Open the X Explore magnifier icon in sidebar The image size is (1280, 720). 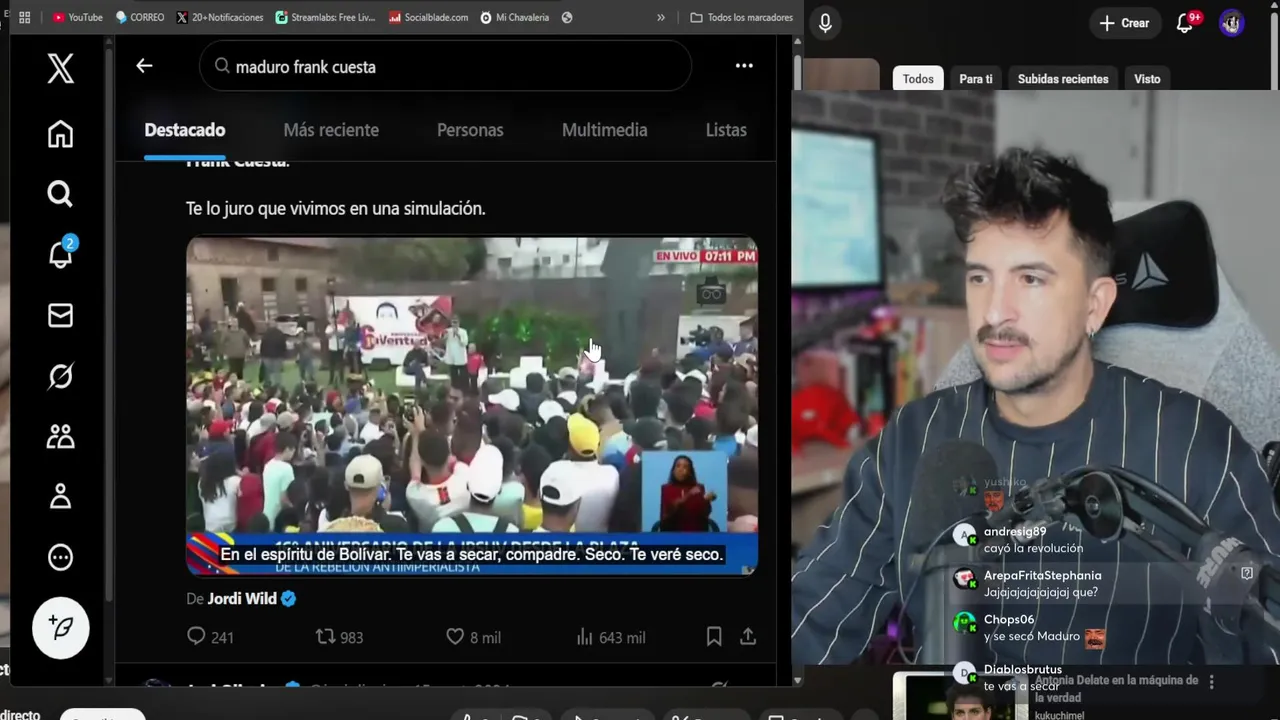[x=61, y=194]
